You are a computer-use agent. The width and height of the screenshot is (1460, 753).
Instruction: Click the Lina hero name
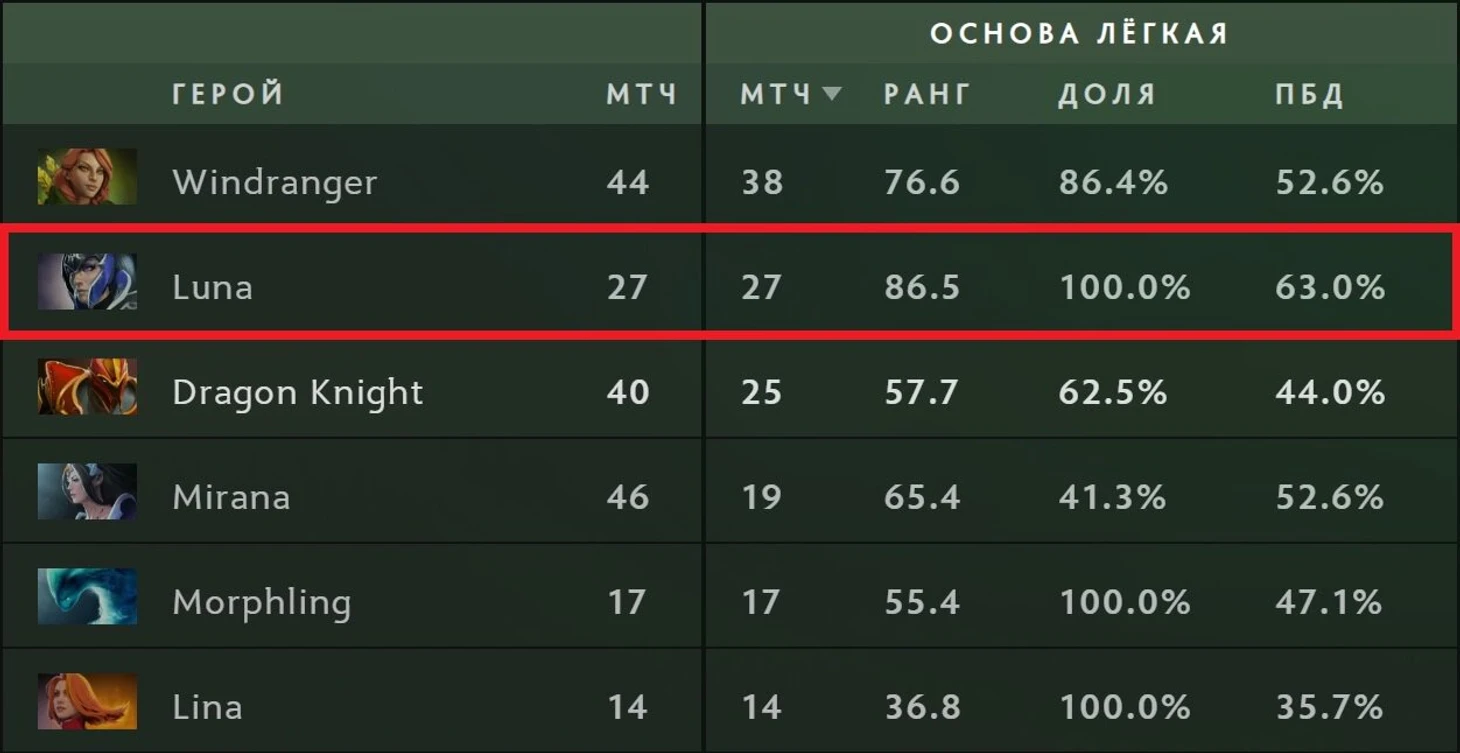coord(207,707)
